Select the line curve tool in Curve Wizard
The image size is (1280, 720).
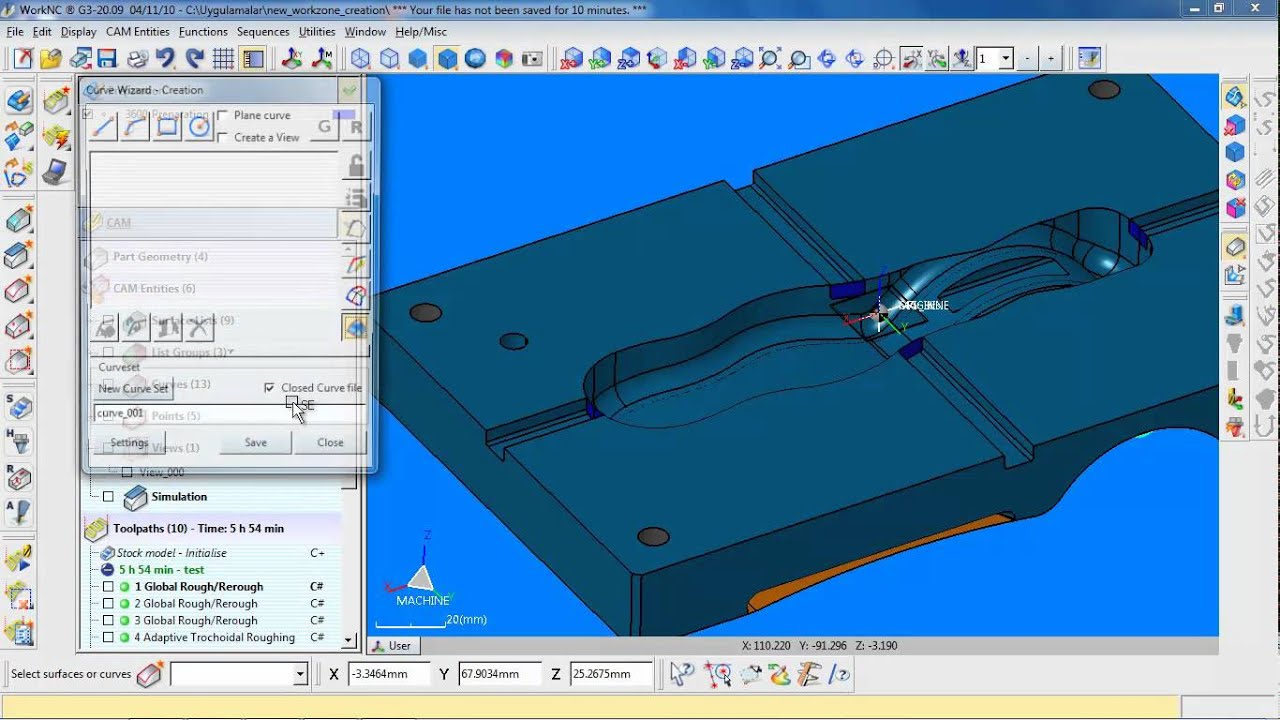104,126
